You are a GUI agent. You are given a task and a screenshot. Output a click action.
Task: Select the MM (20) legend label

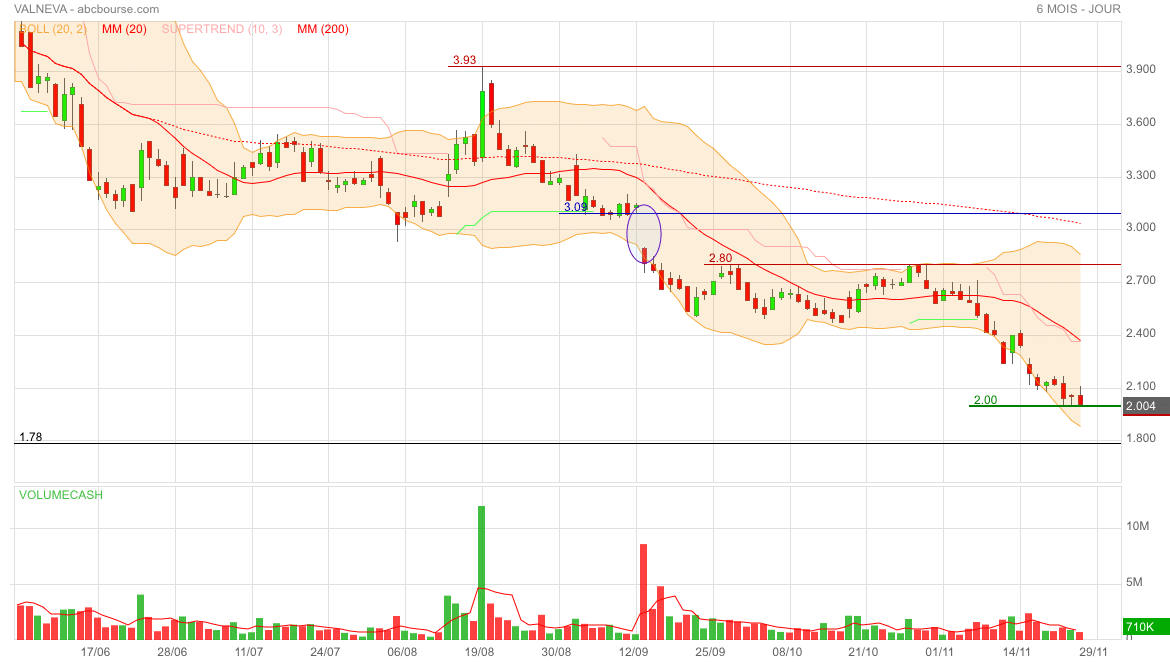point(125,29)
